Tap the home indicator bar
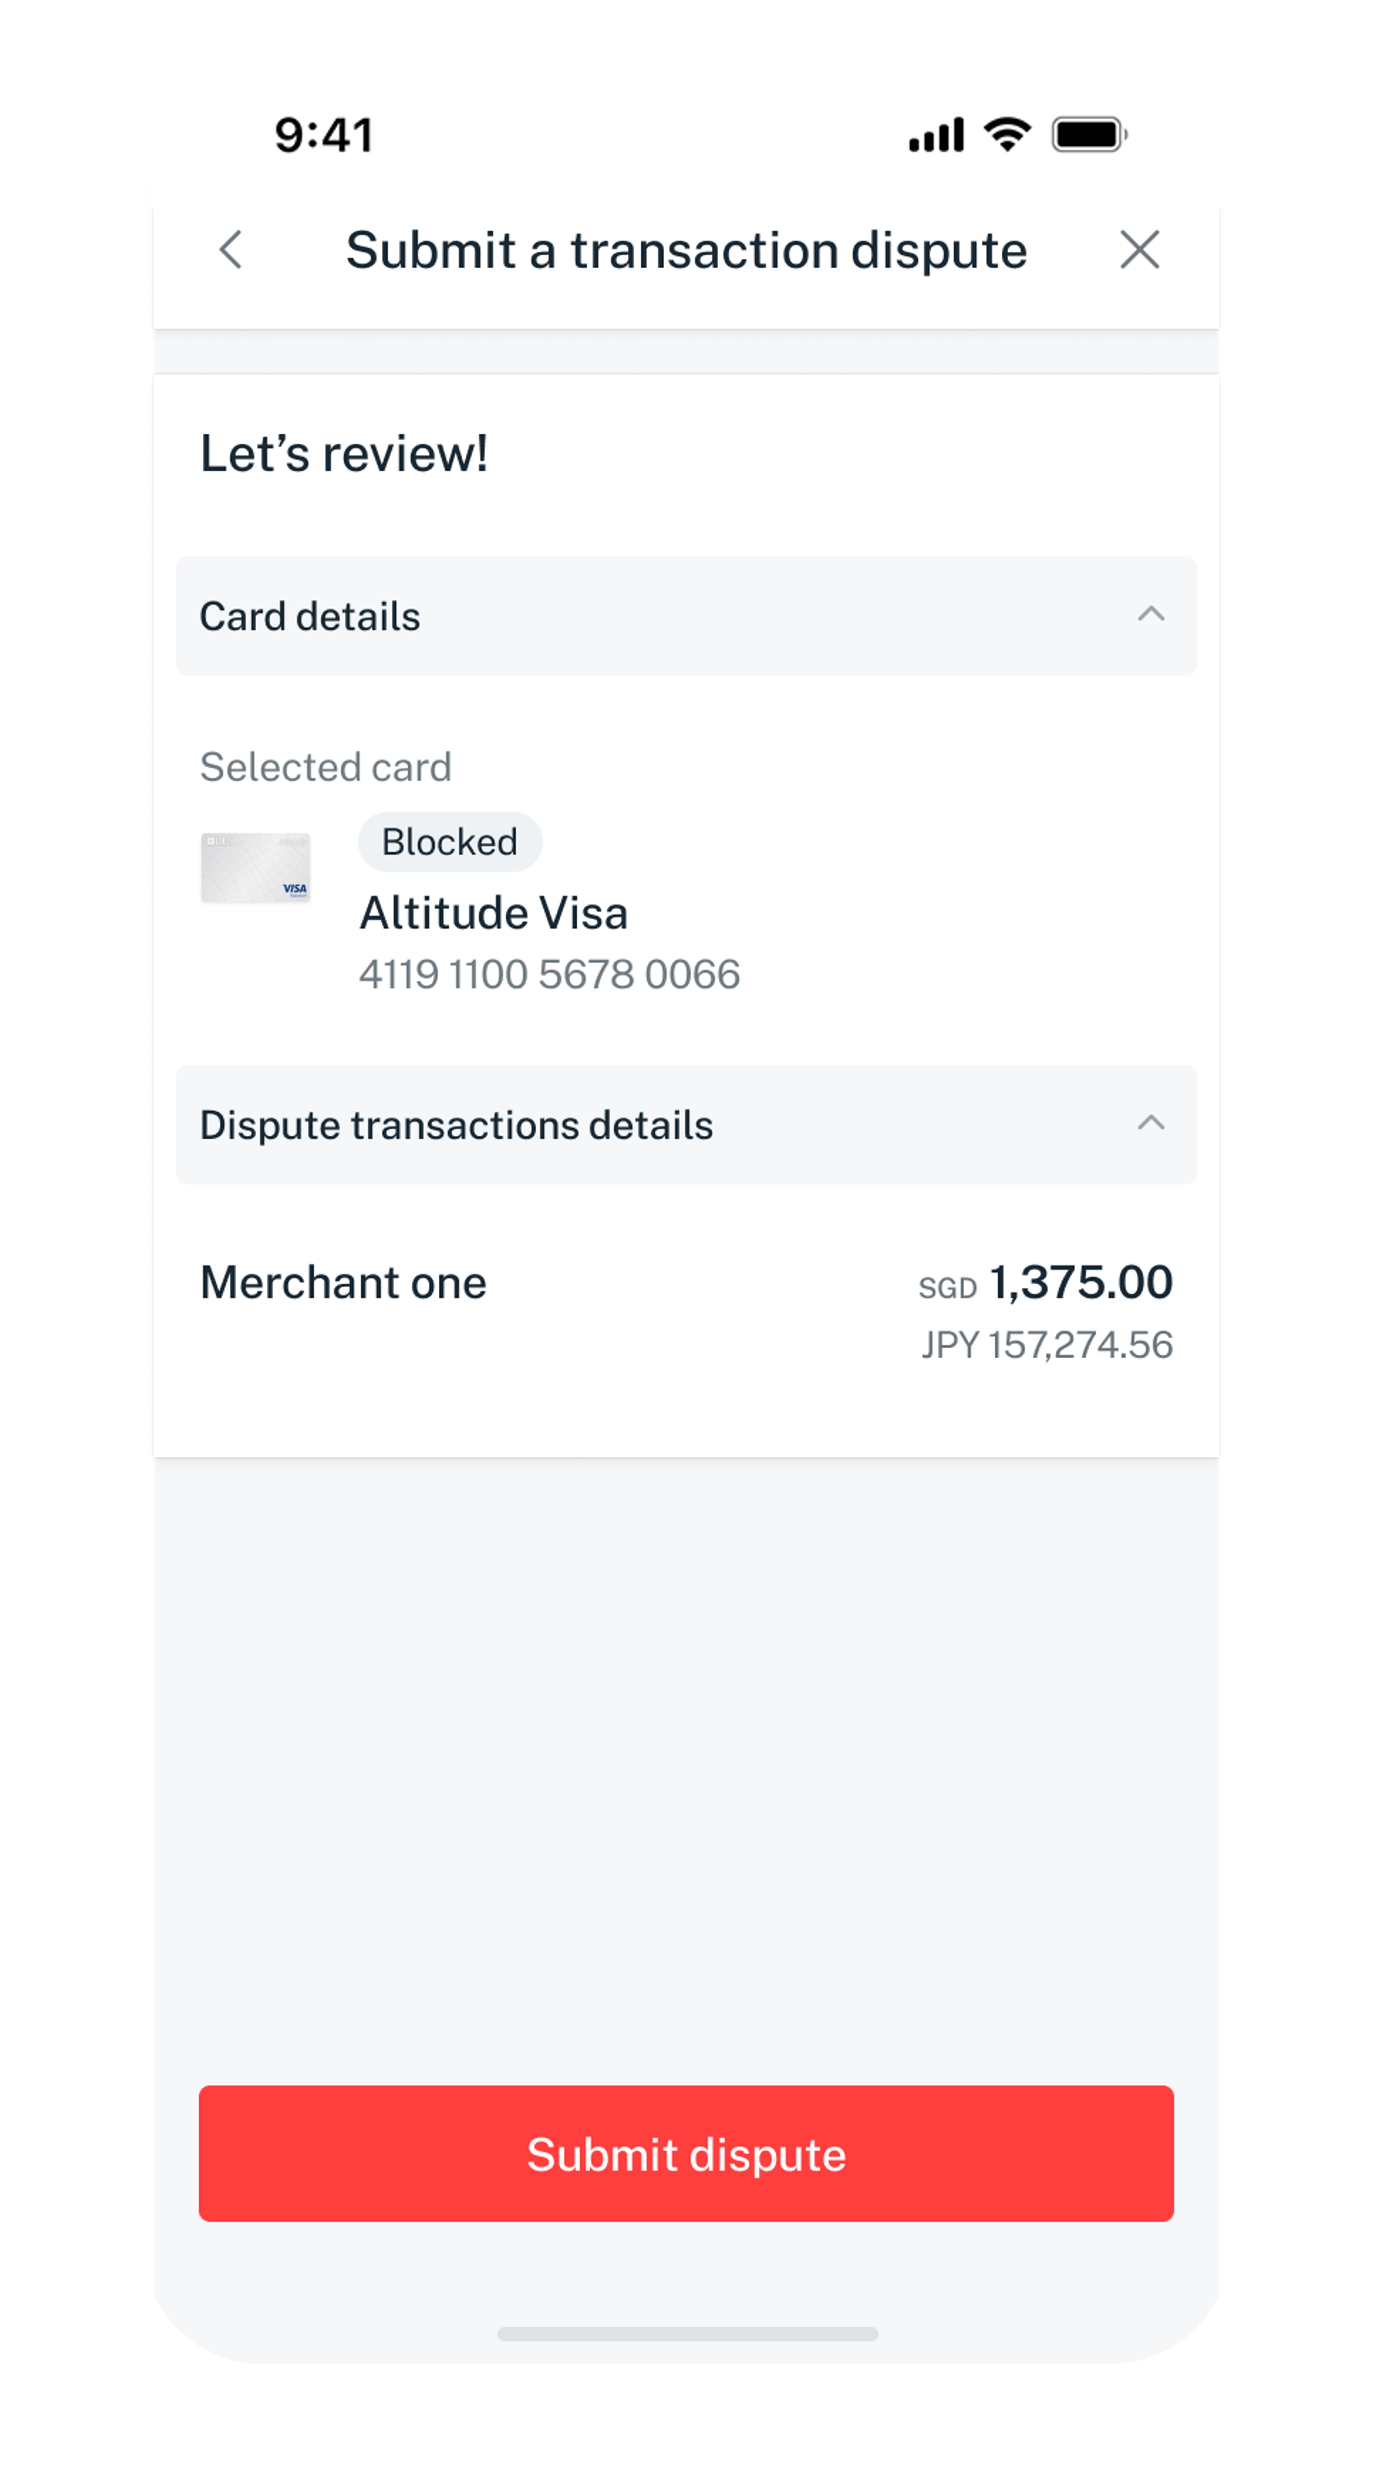This screenshot has width=1373, height=2475. point(687,2334)
